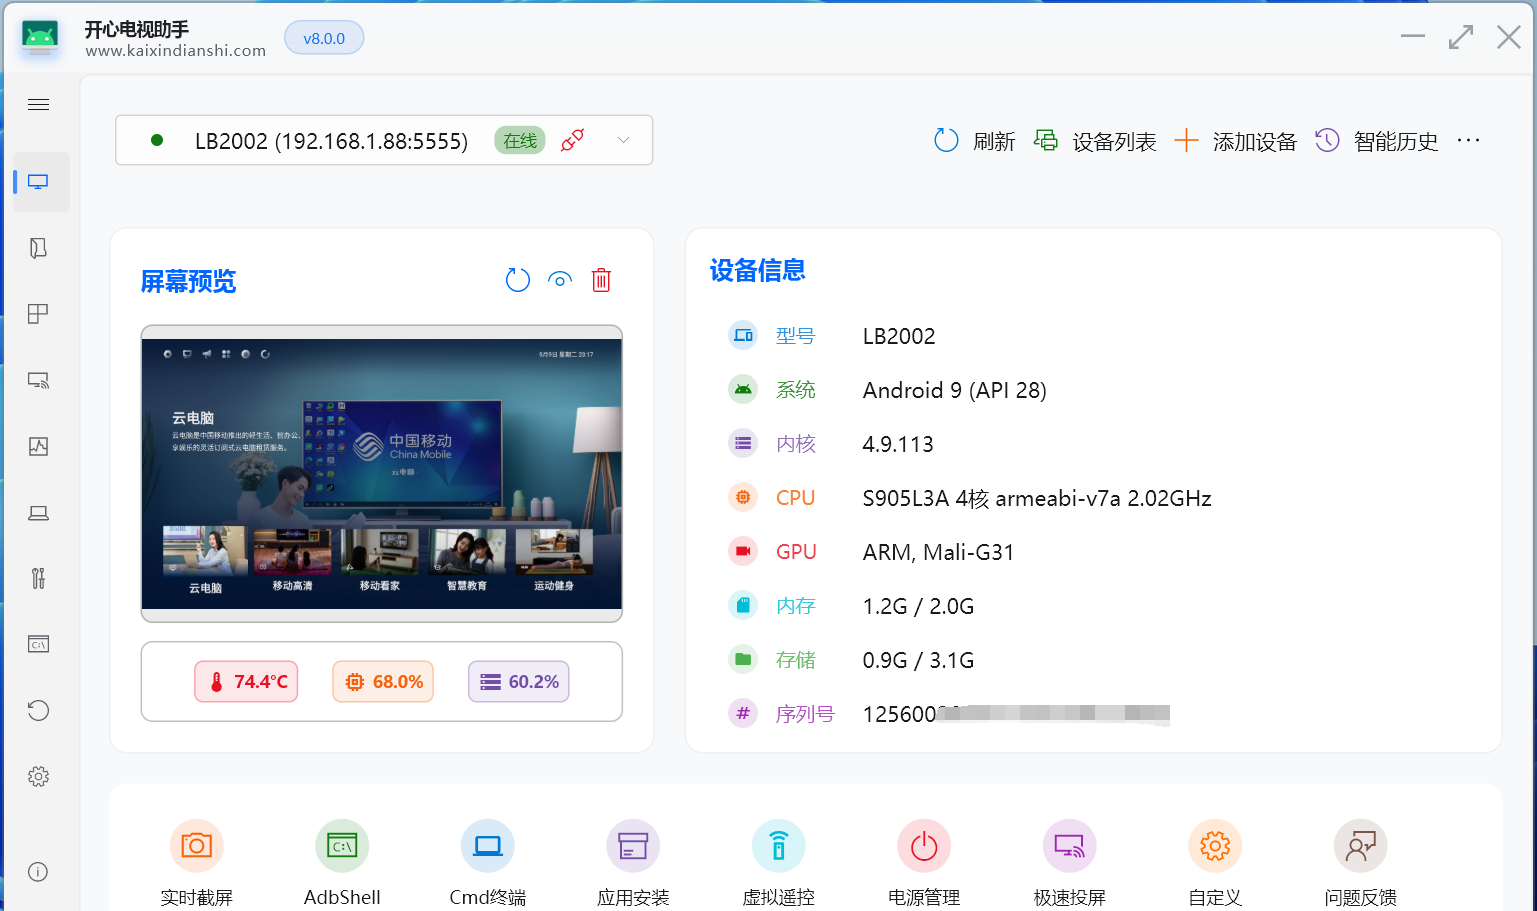Open the settings gear in sidebar
This screenshot has width=1537, height=911.
39,777
